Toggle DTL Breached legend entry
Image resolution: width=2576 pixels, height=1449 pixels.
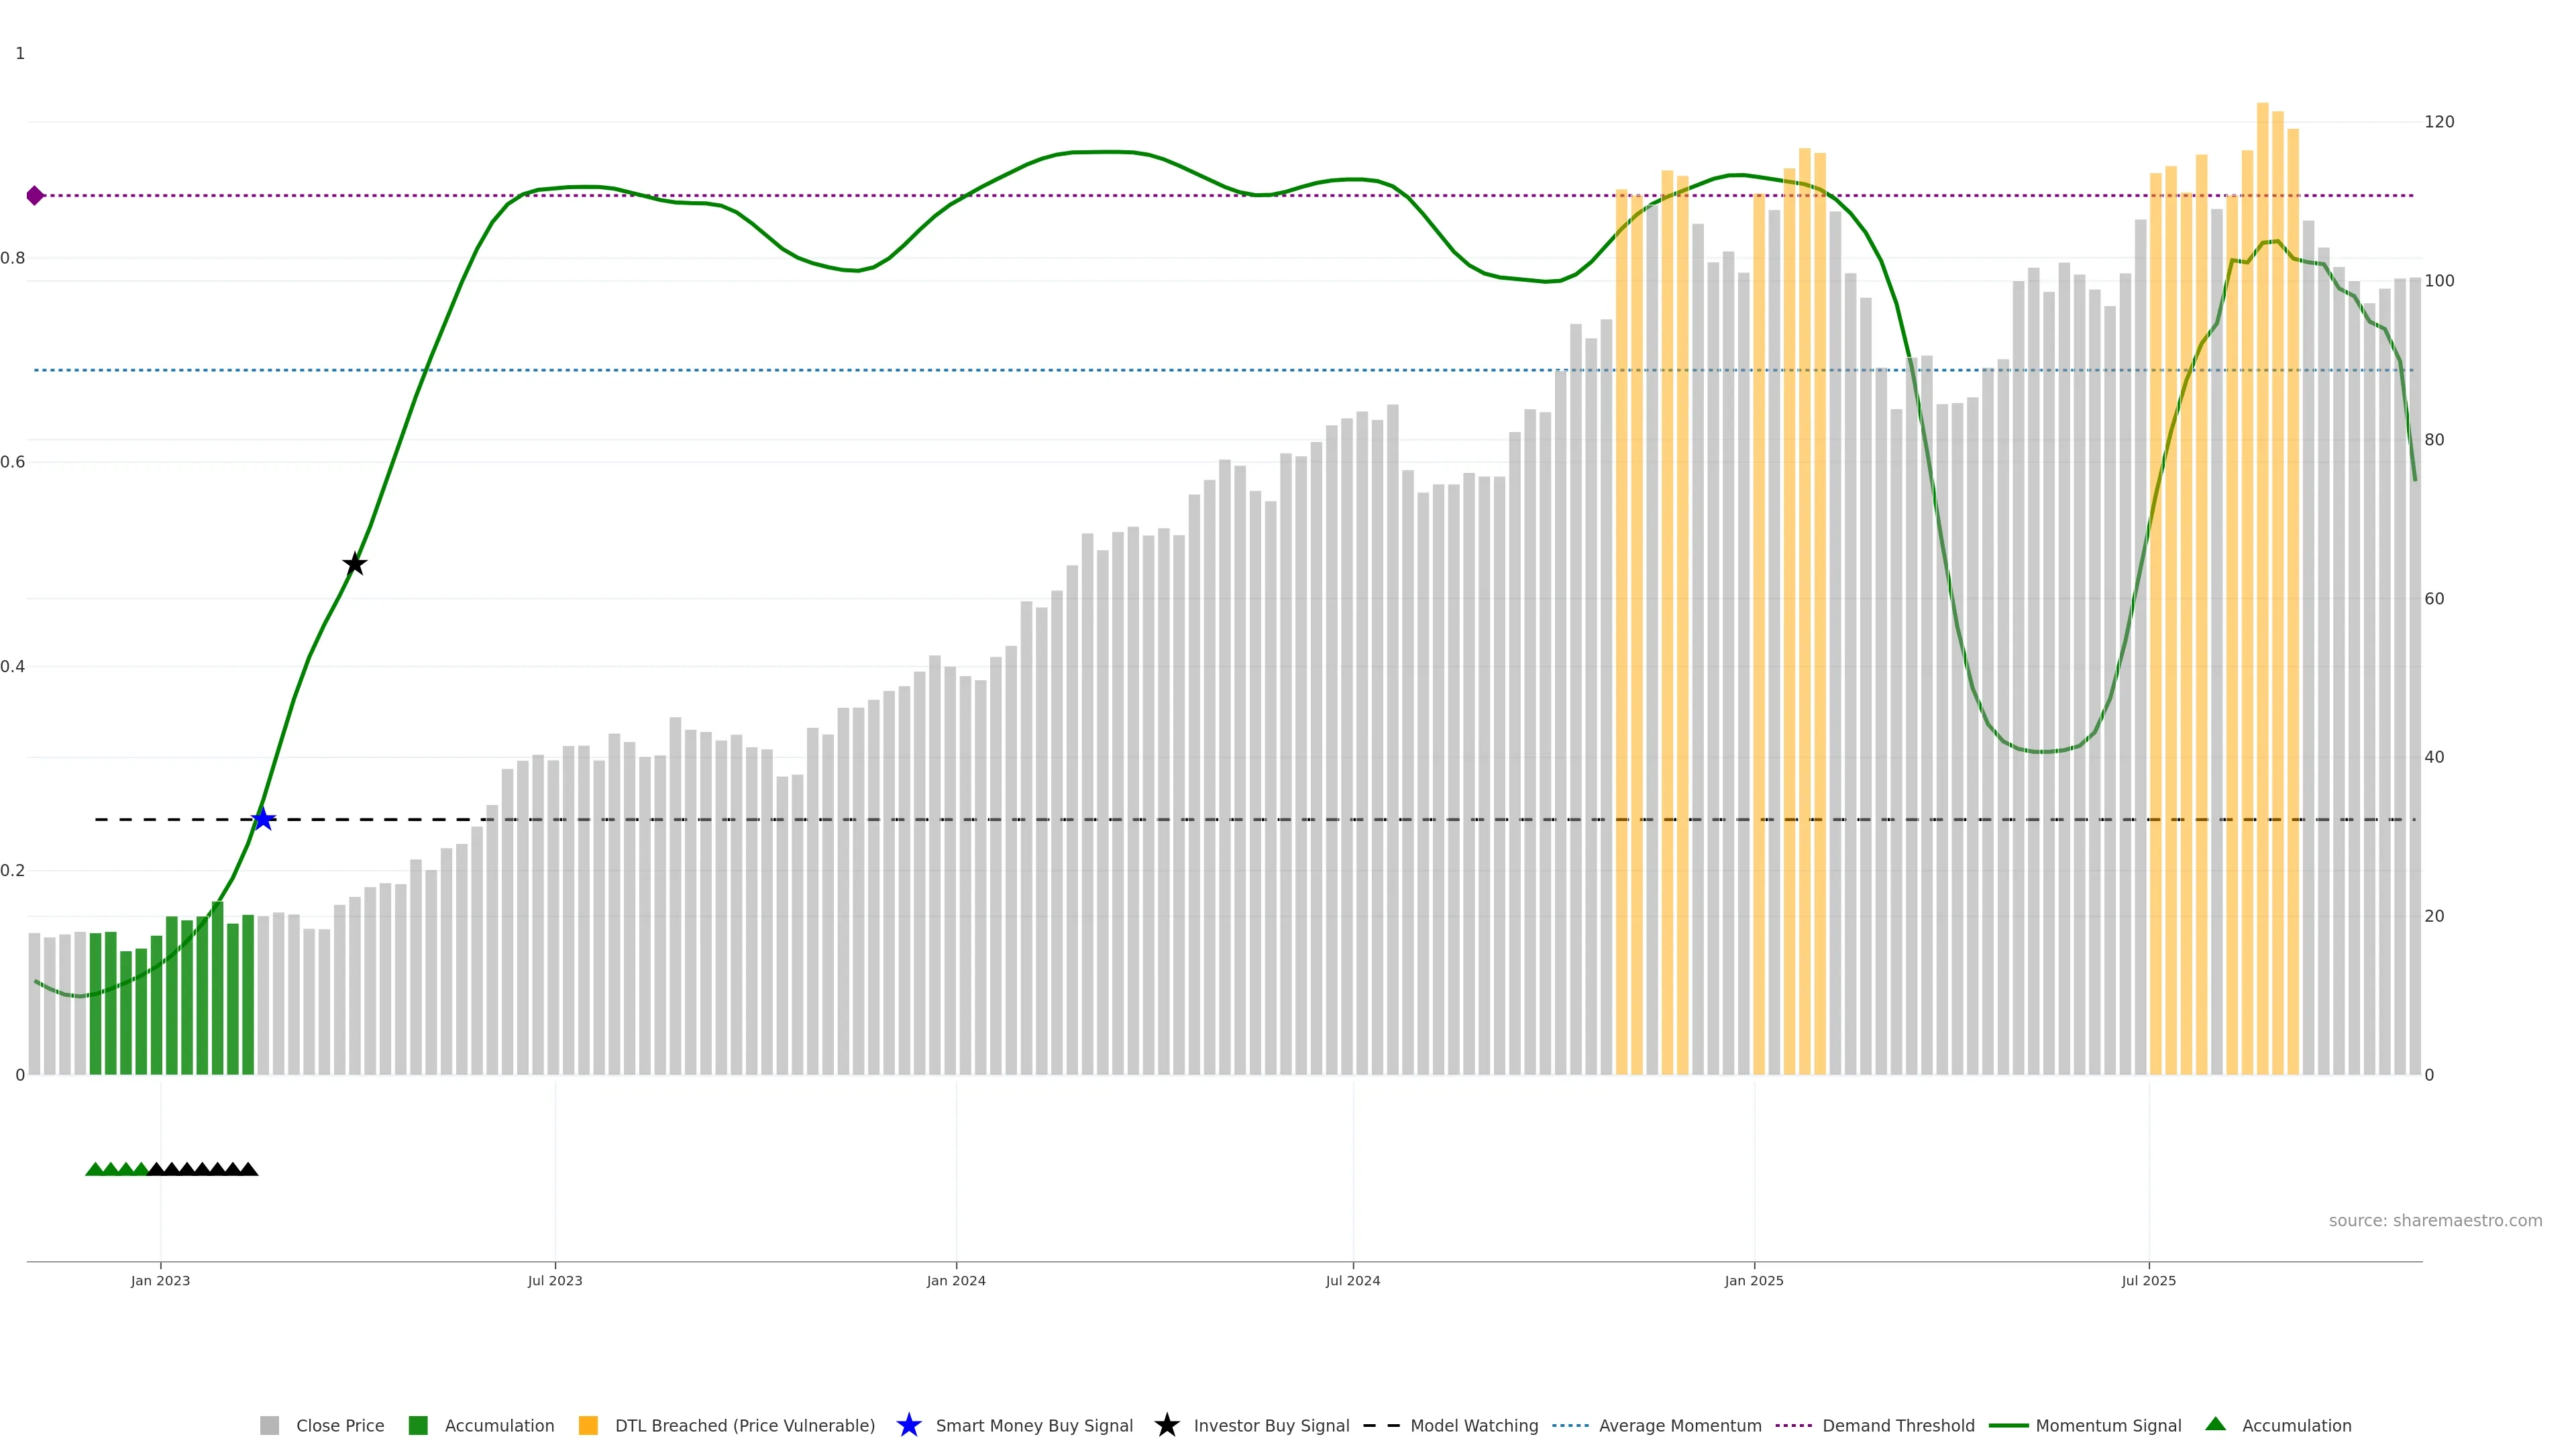(x=744, y=1425)
